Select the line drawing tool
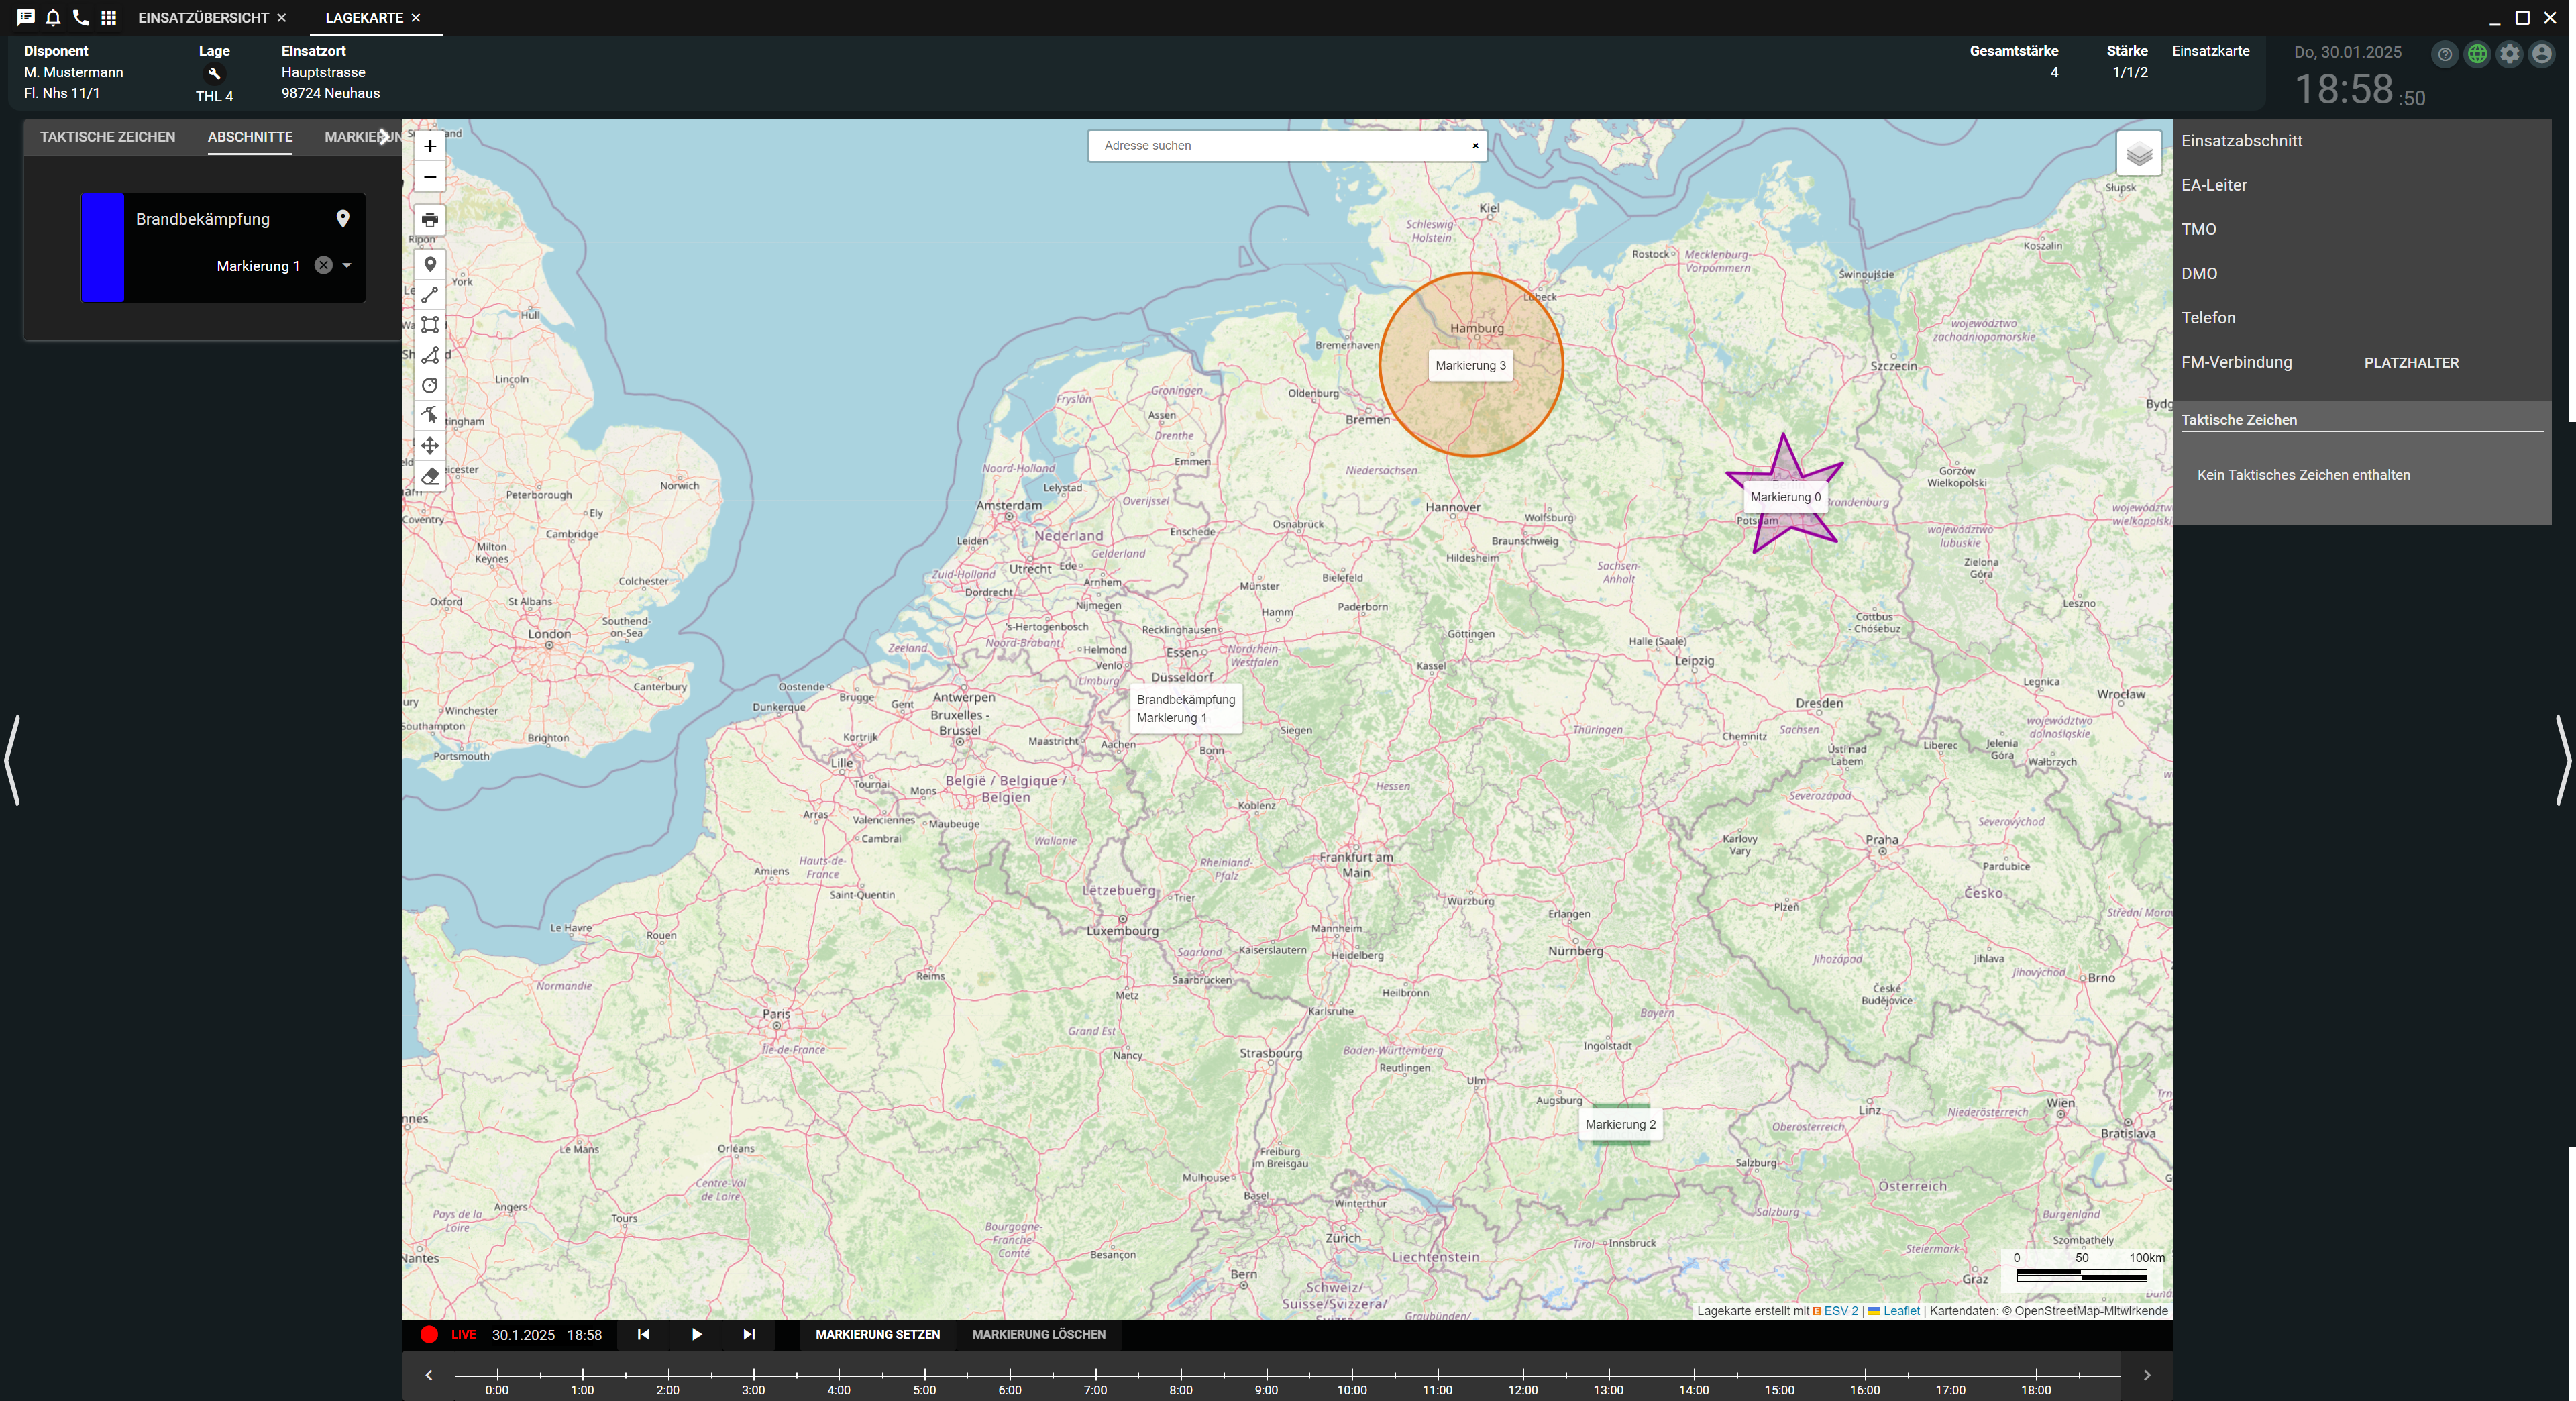The width and height of the screenshot is (2576, 1401). (430, 295)
